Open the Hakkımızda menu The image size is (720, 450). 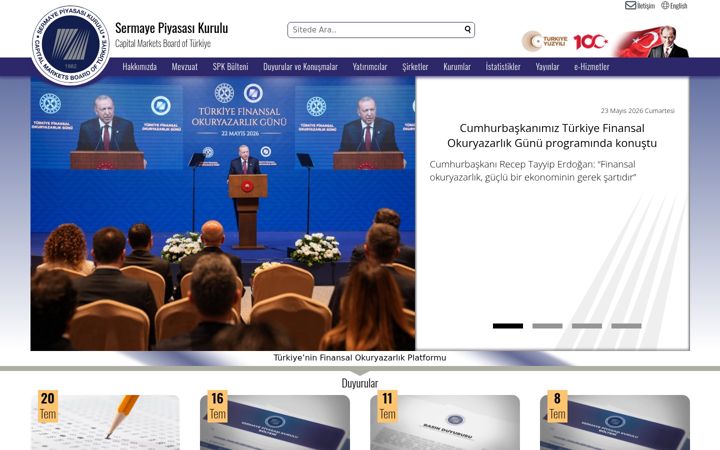pyautogui.click(x=140, y=67)
